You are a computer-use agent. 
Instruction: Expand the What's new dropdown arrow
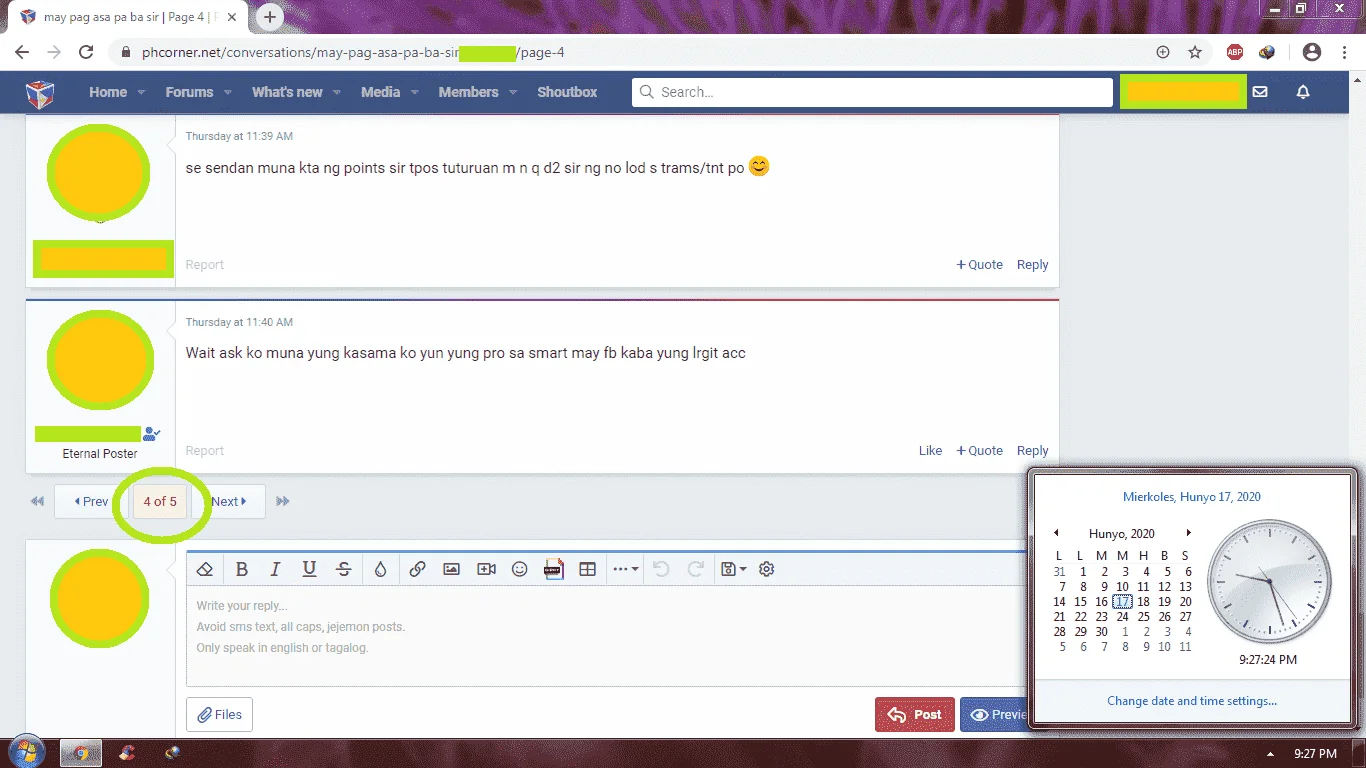(x=336, y=92)
